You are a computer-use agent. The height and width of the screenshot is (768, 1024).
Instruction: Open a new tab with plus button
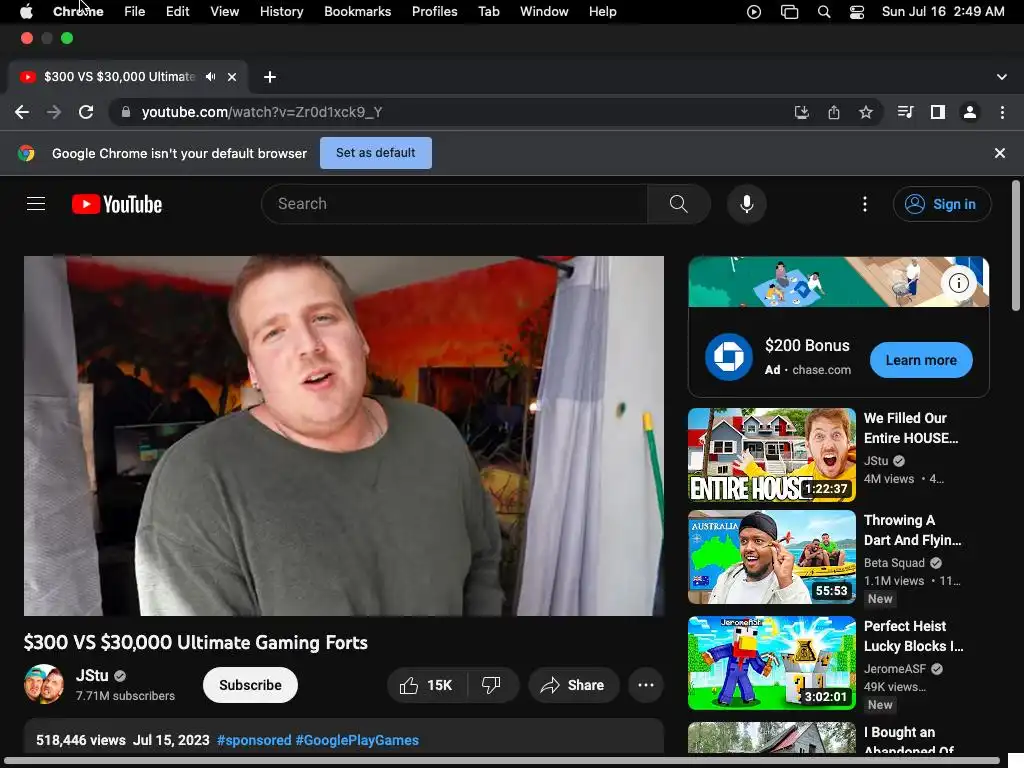coord(270,77)
